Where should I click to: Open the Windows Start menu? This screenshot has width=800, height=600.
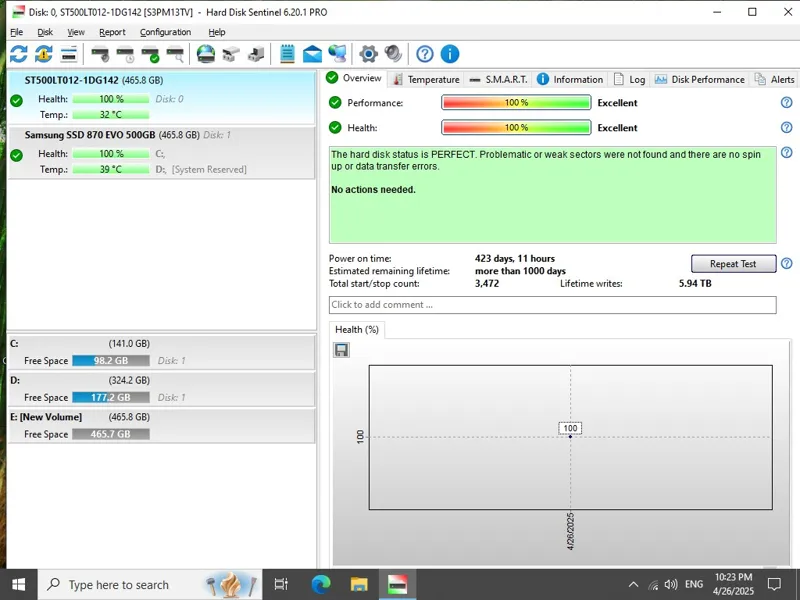pos(18,584)
